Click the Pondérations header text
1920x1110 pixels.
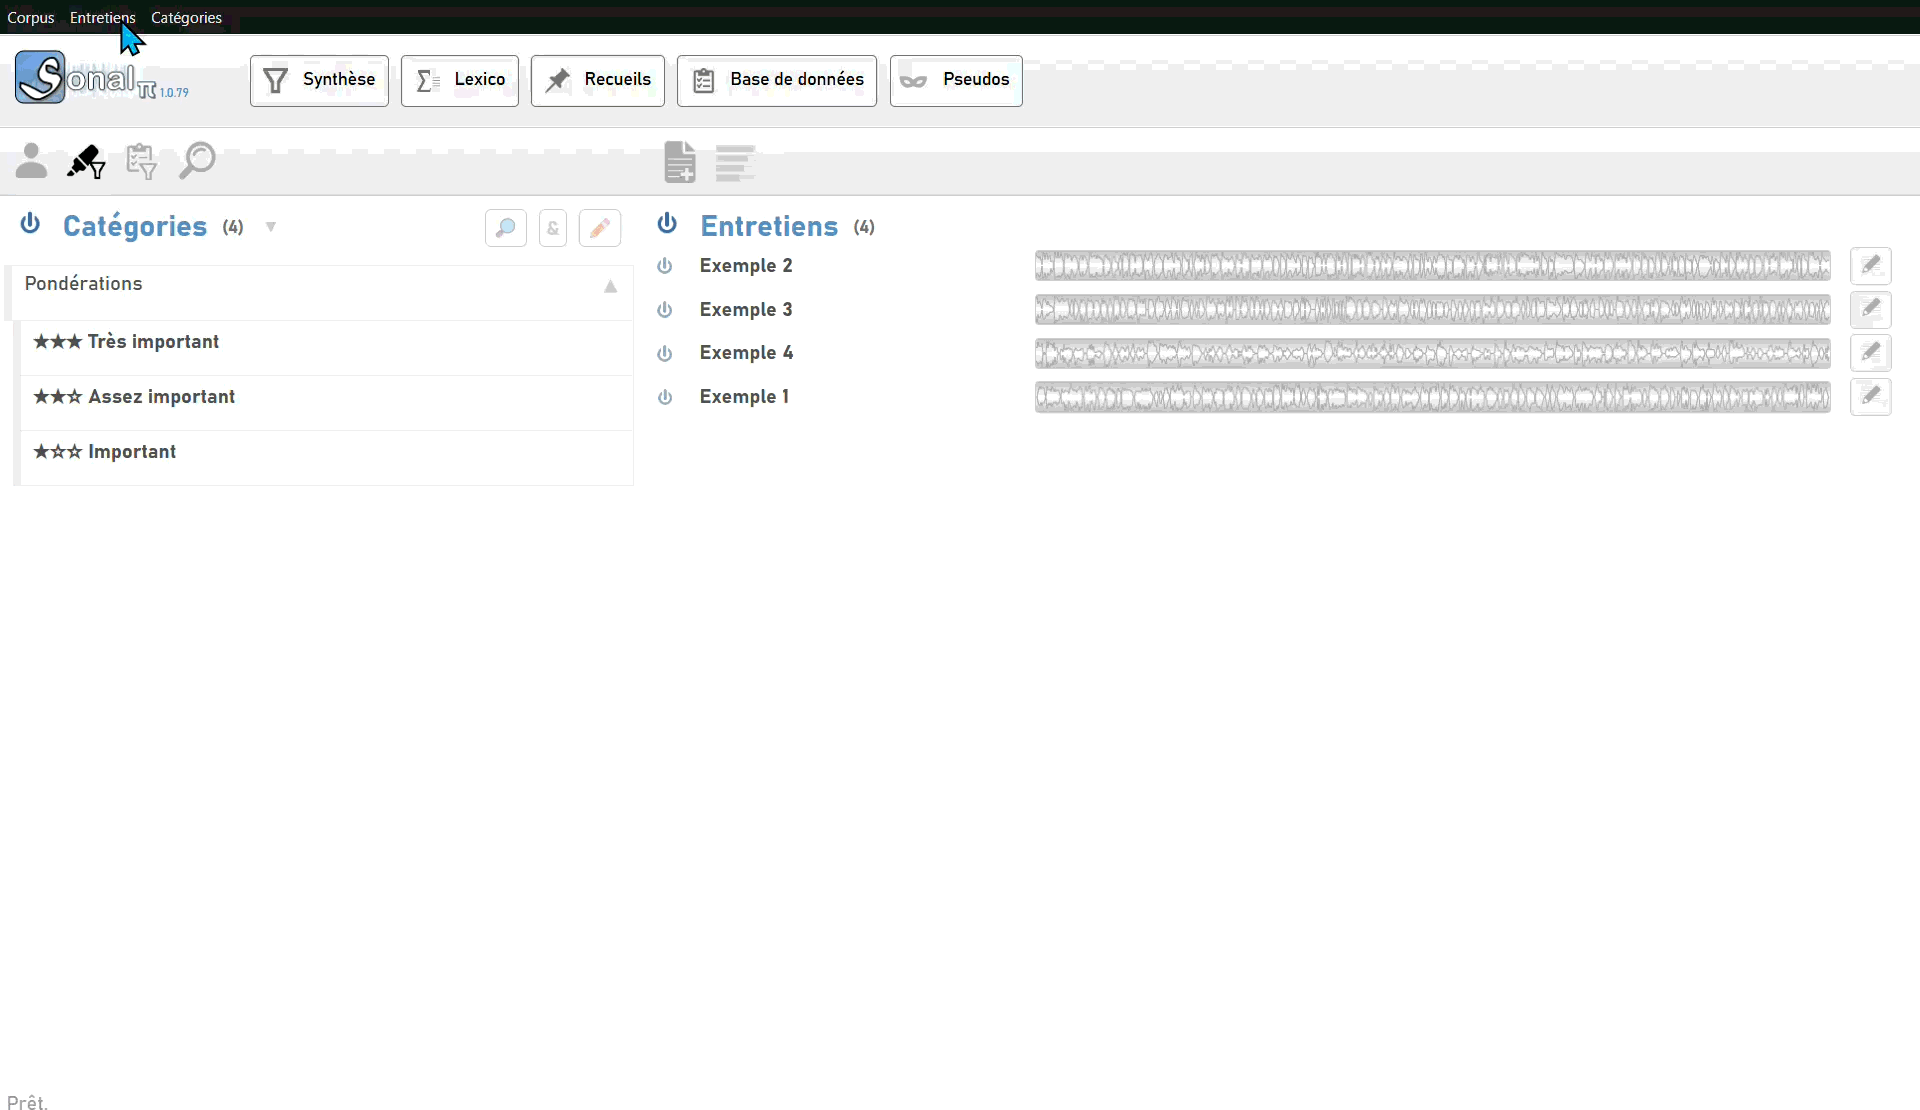(x=84, y=284)
